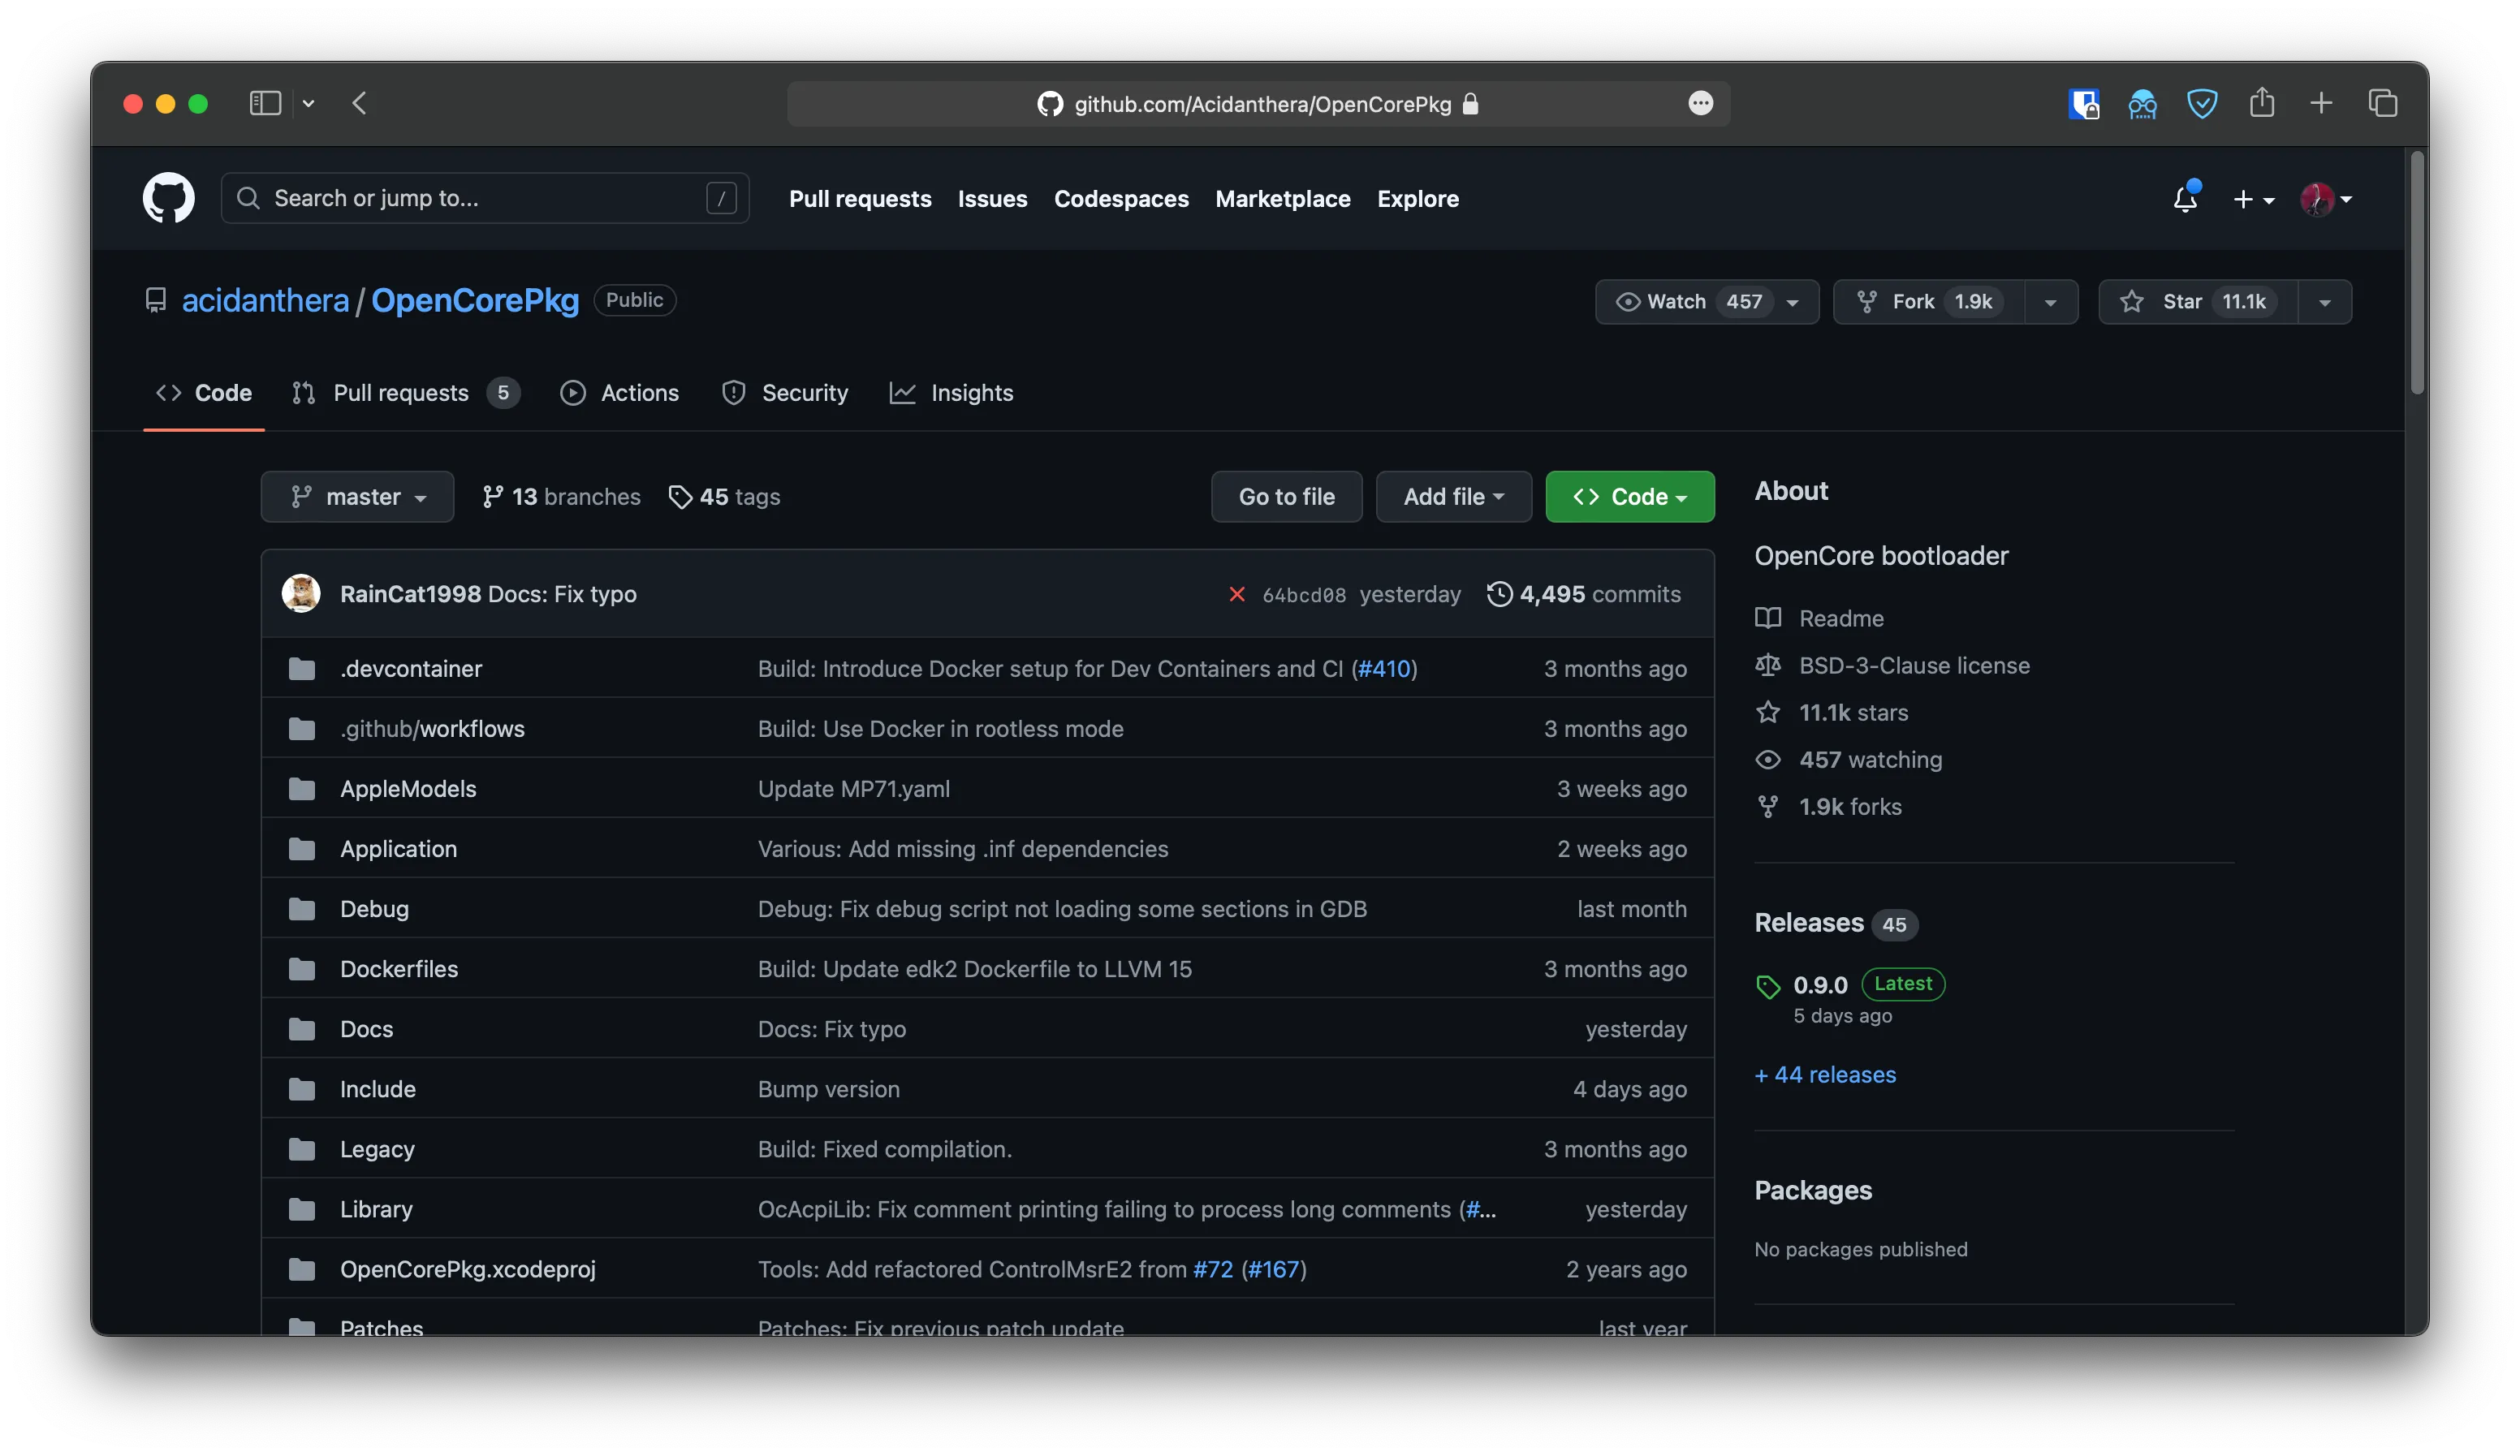Star the repository
The height and width of the screenshot is (1456, 2520).
coord(2198,302)
